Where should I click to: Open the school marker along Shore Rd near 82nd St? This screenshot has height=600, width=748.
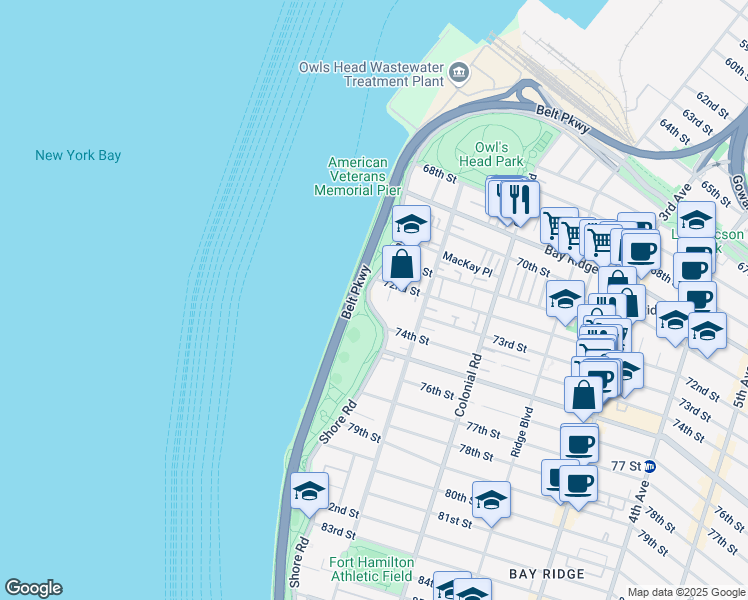[x=310, y=491]
